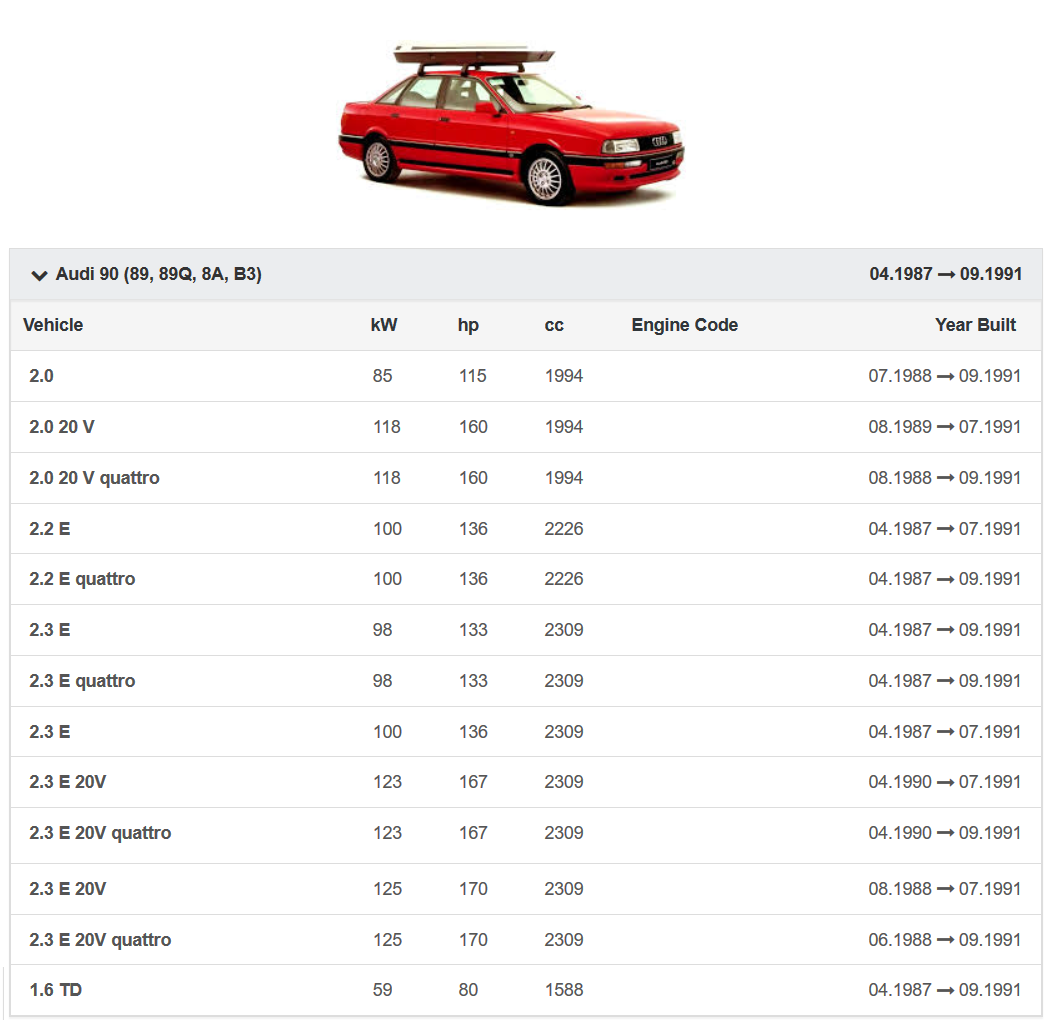Click the 80 hp value in 1.6 TD row
1056x1020 pixels.
click(x=468, y=990)
